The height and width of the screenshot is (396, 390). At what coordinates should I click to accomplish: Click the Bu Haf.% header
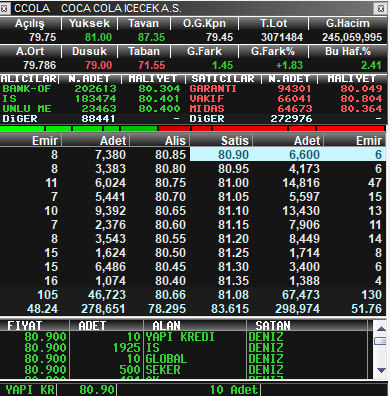click(348, 51)
